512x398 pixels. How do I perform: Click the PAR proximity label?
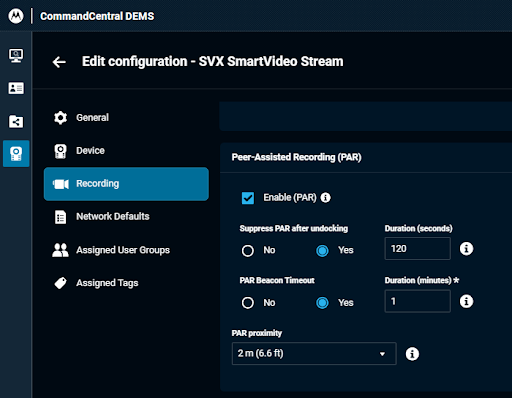pyautogui.click(x=257, y=333)
